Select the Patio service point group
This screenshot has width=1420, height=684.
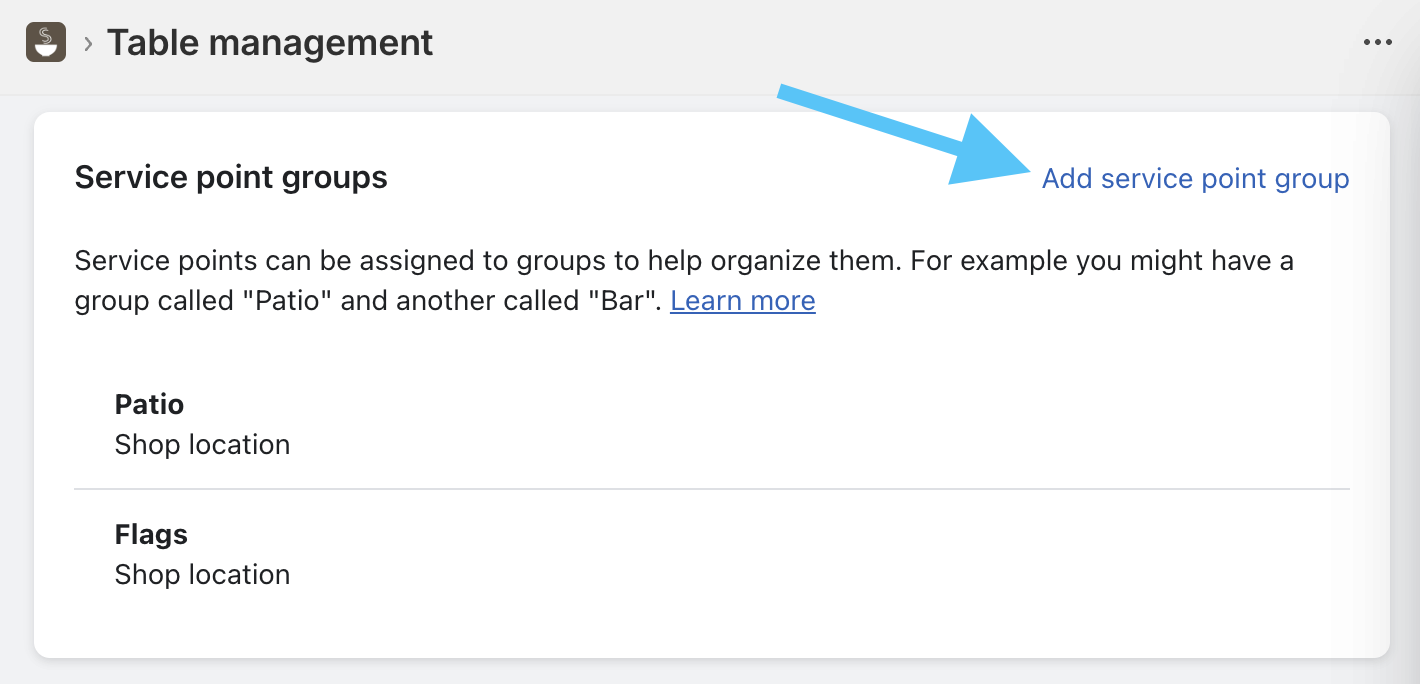[150, 405]
